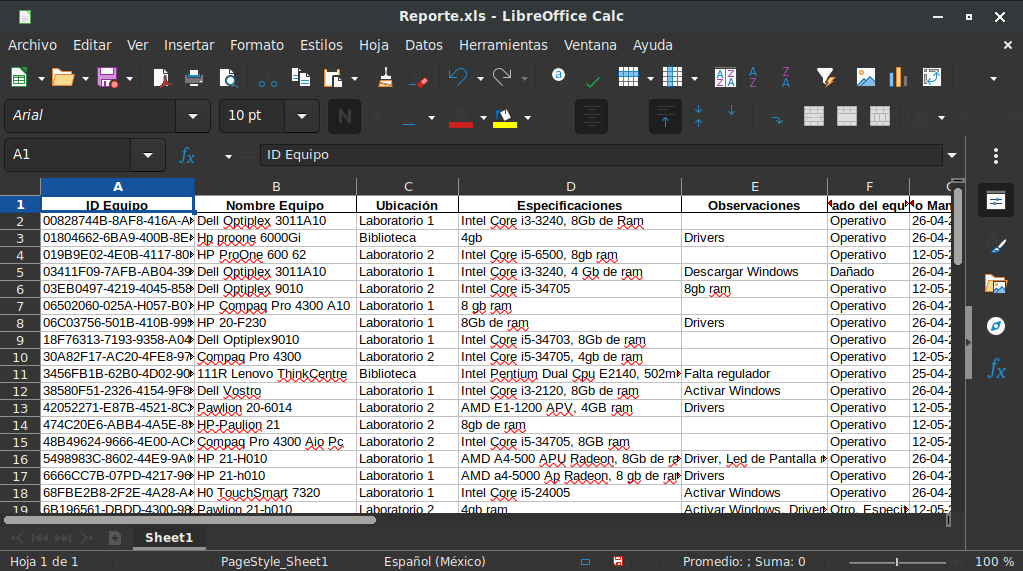The height and width of the screenshot is (571, 1023).
Task: Open the Save options dropdown arrow
Action: 129,78
